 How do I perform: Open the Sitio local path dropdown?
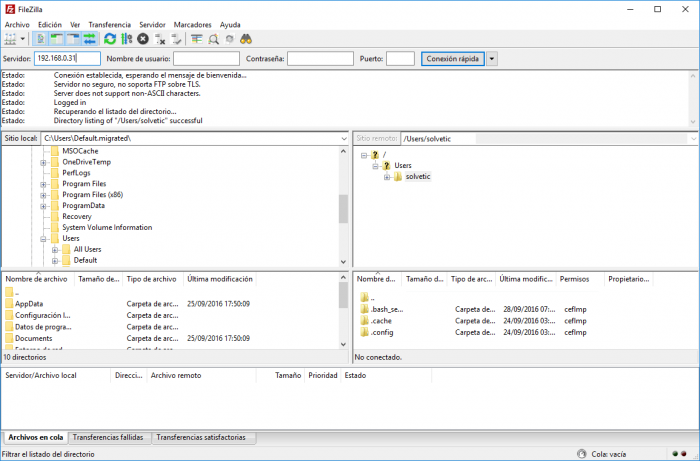point(344,139)
